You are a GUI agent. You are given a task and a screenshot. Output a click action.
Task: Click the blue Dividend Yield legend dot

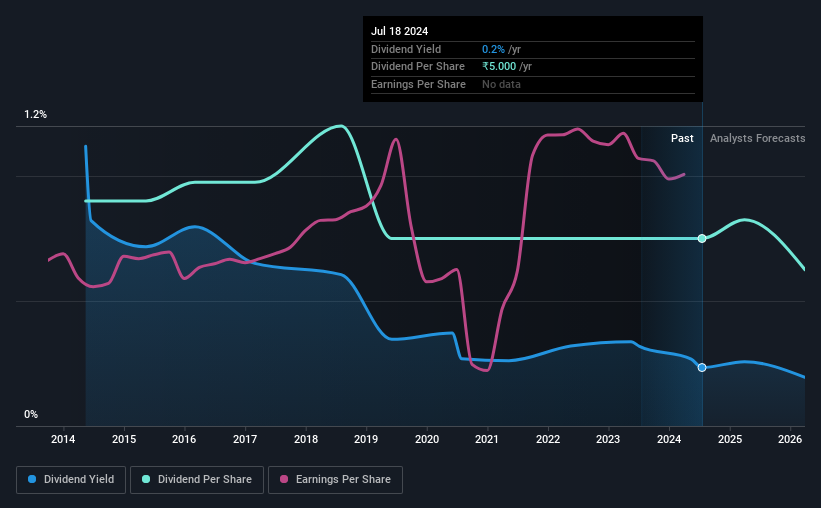point(32,479)
